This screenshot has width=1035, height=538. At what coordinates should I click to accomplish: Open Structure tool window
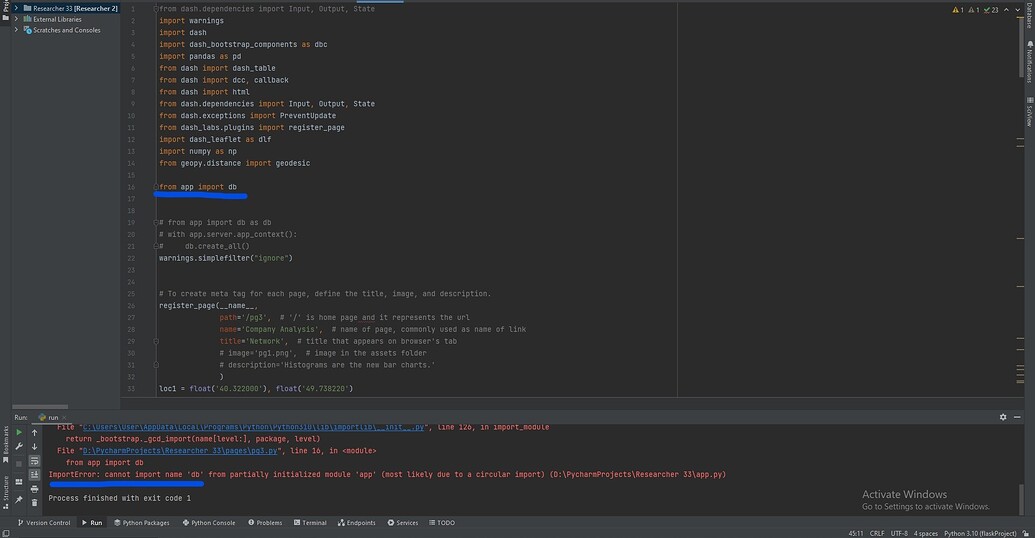pos(5,492)
